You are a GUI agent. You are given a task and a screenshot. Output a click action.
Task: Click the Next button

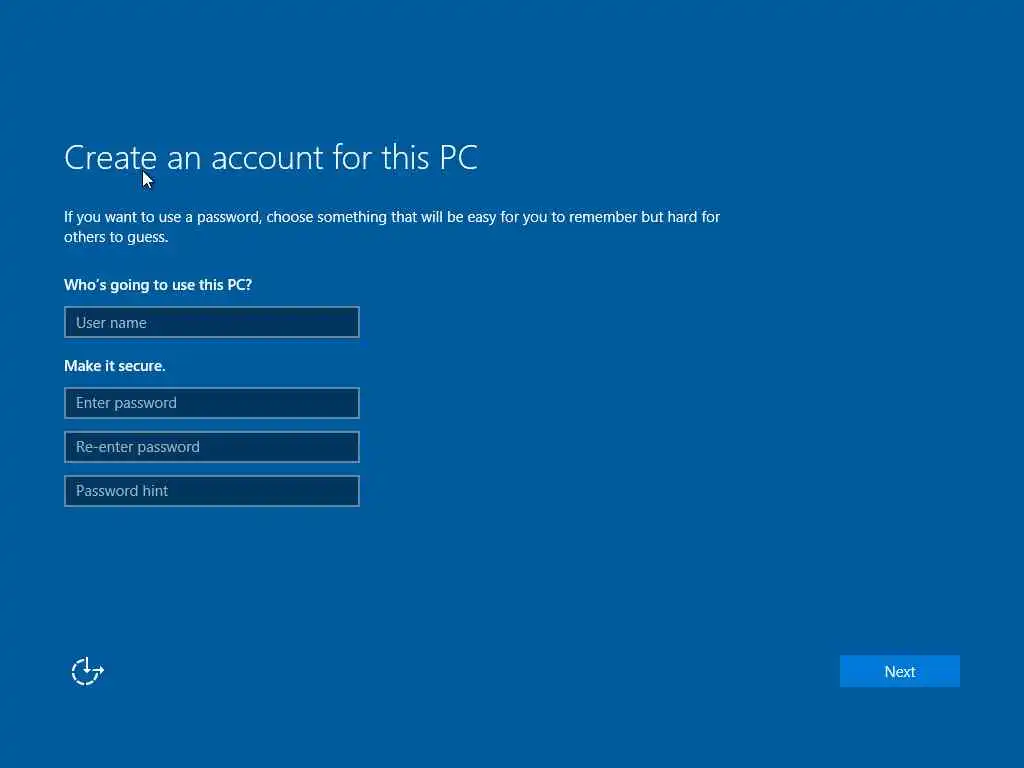tap(899, 671)
